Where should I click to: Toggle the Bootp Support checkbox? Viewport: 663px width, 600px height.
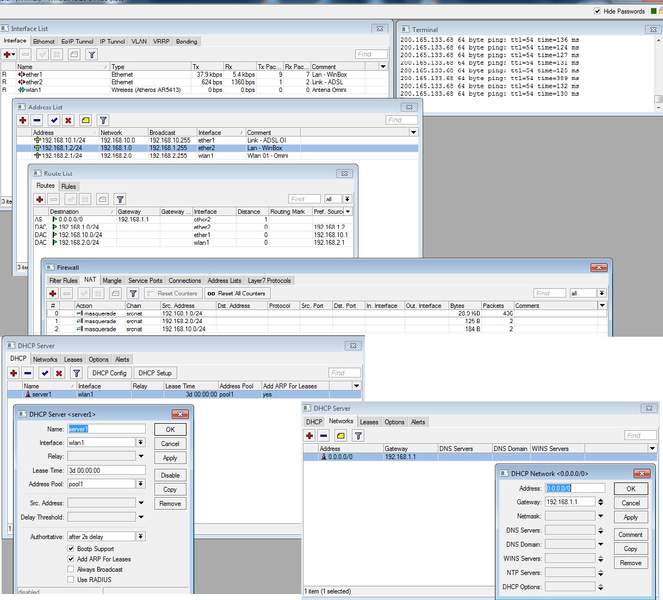(x=71, y=548)
